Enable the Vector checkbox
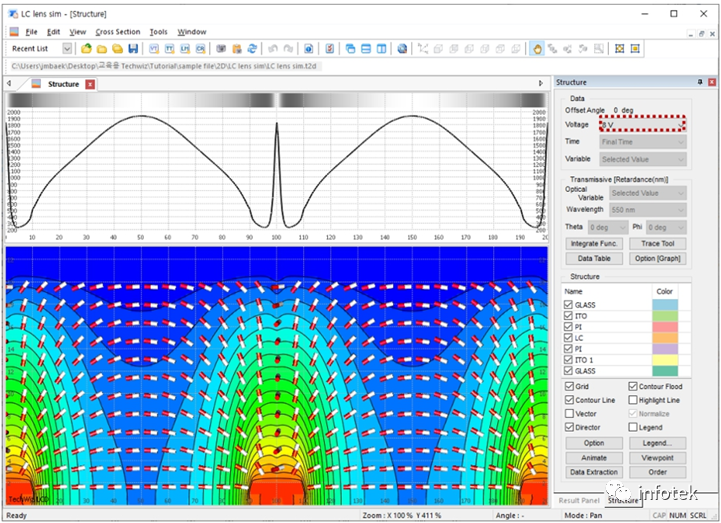The height and width of the screenshot is (523, 721). tap(569, 414)
